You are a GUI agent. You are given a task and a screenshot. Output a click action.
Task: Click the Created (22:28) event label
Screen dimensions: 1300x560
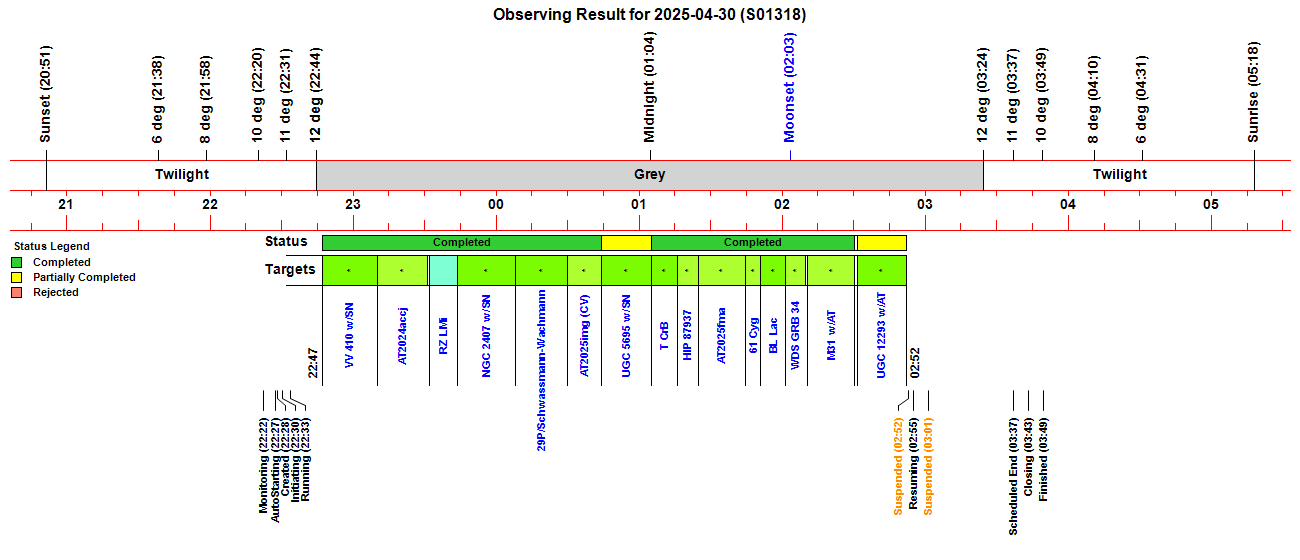[285, 457]
